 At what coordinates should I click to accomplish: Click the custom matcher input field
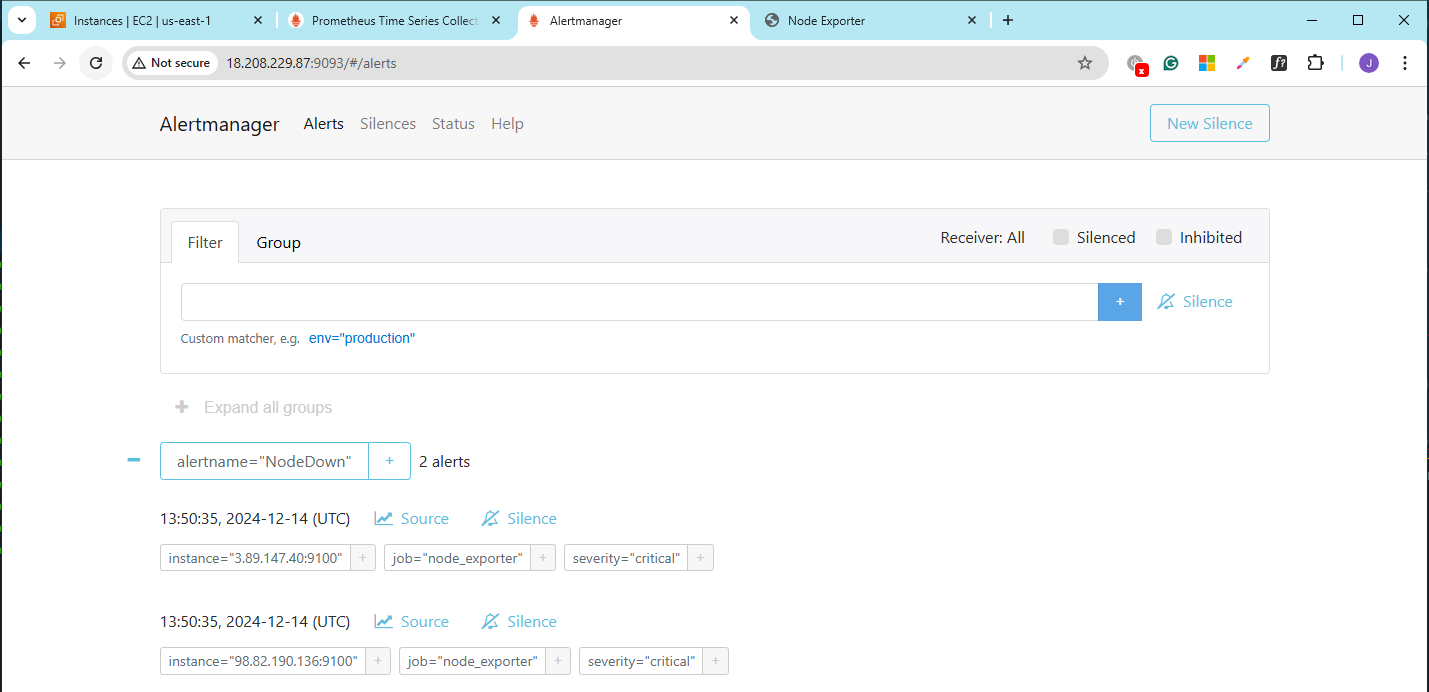(x=639, y=302)
